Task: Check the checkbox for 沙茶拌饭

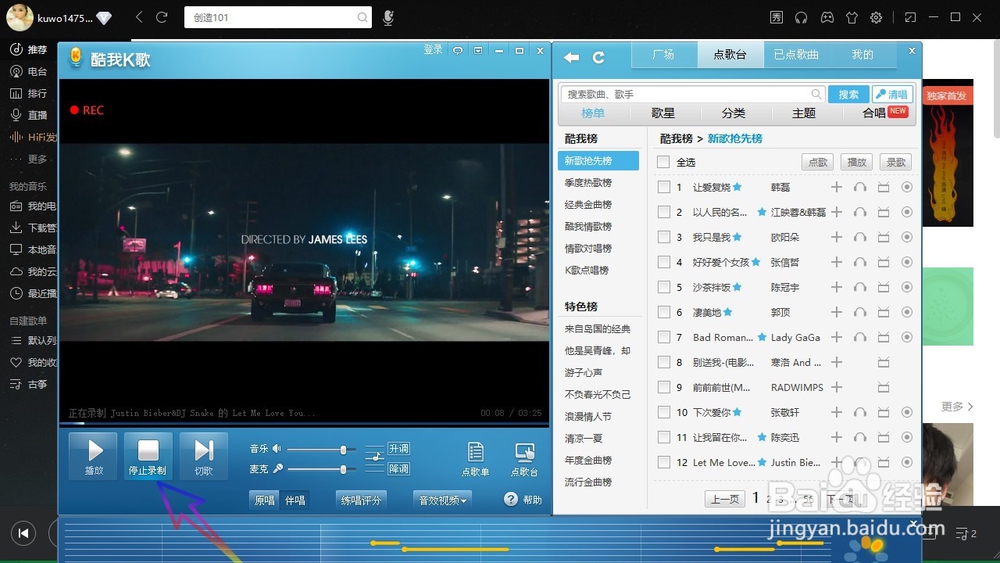Action: (x=664, y=288)
